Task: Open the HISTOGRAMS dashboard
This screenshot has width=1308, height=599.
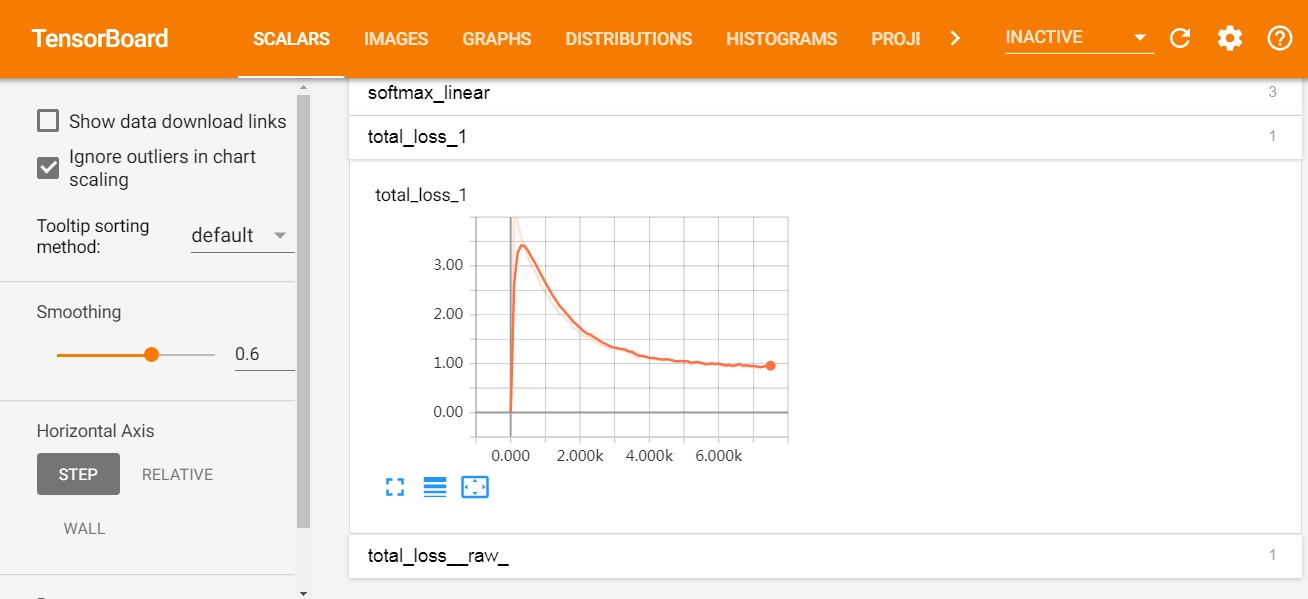Action: tap(781, 39)
